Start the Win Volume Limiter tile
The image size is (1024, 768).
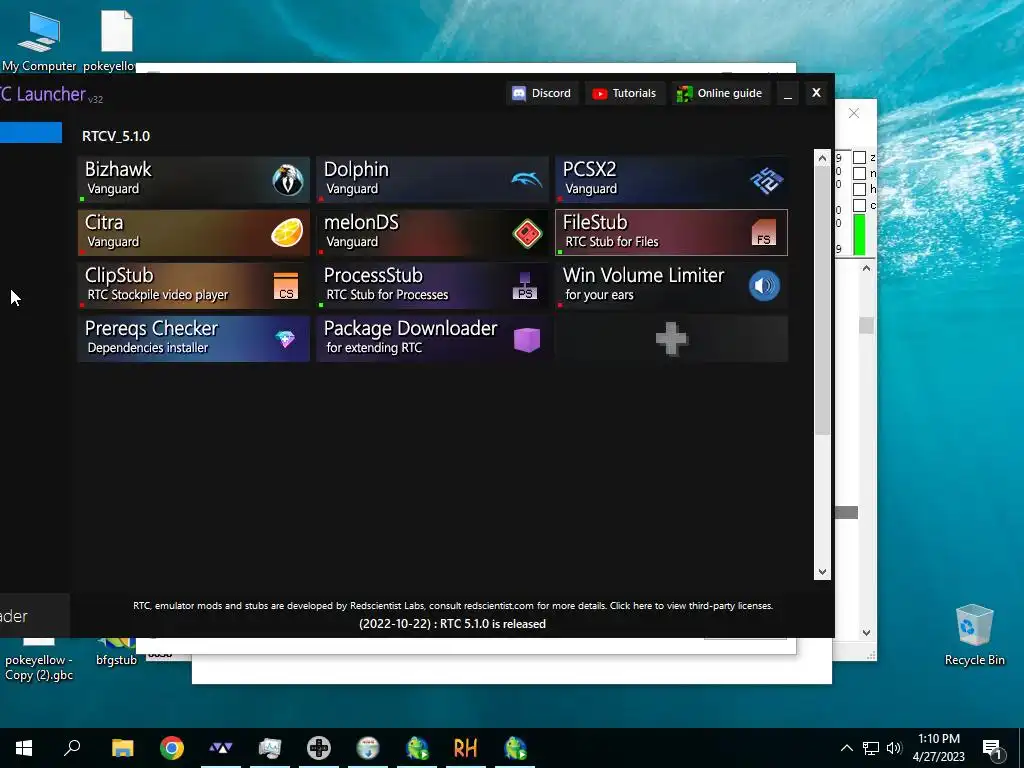671,285
